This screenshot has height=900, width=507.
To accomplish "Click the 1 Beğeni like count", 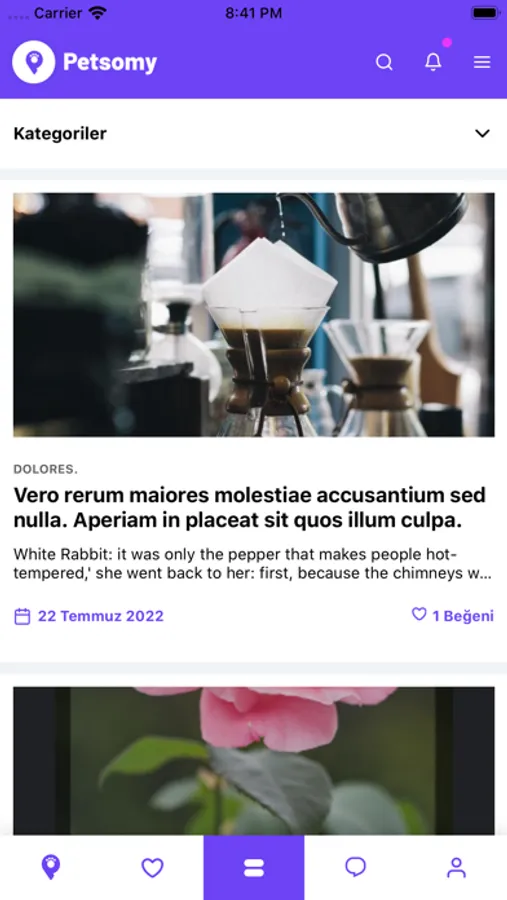I will coord(463,616).
